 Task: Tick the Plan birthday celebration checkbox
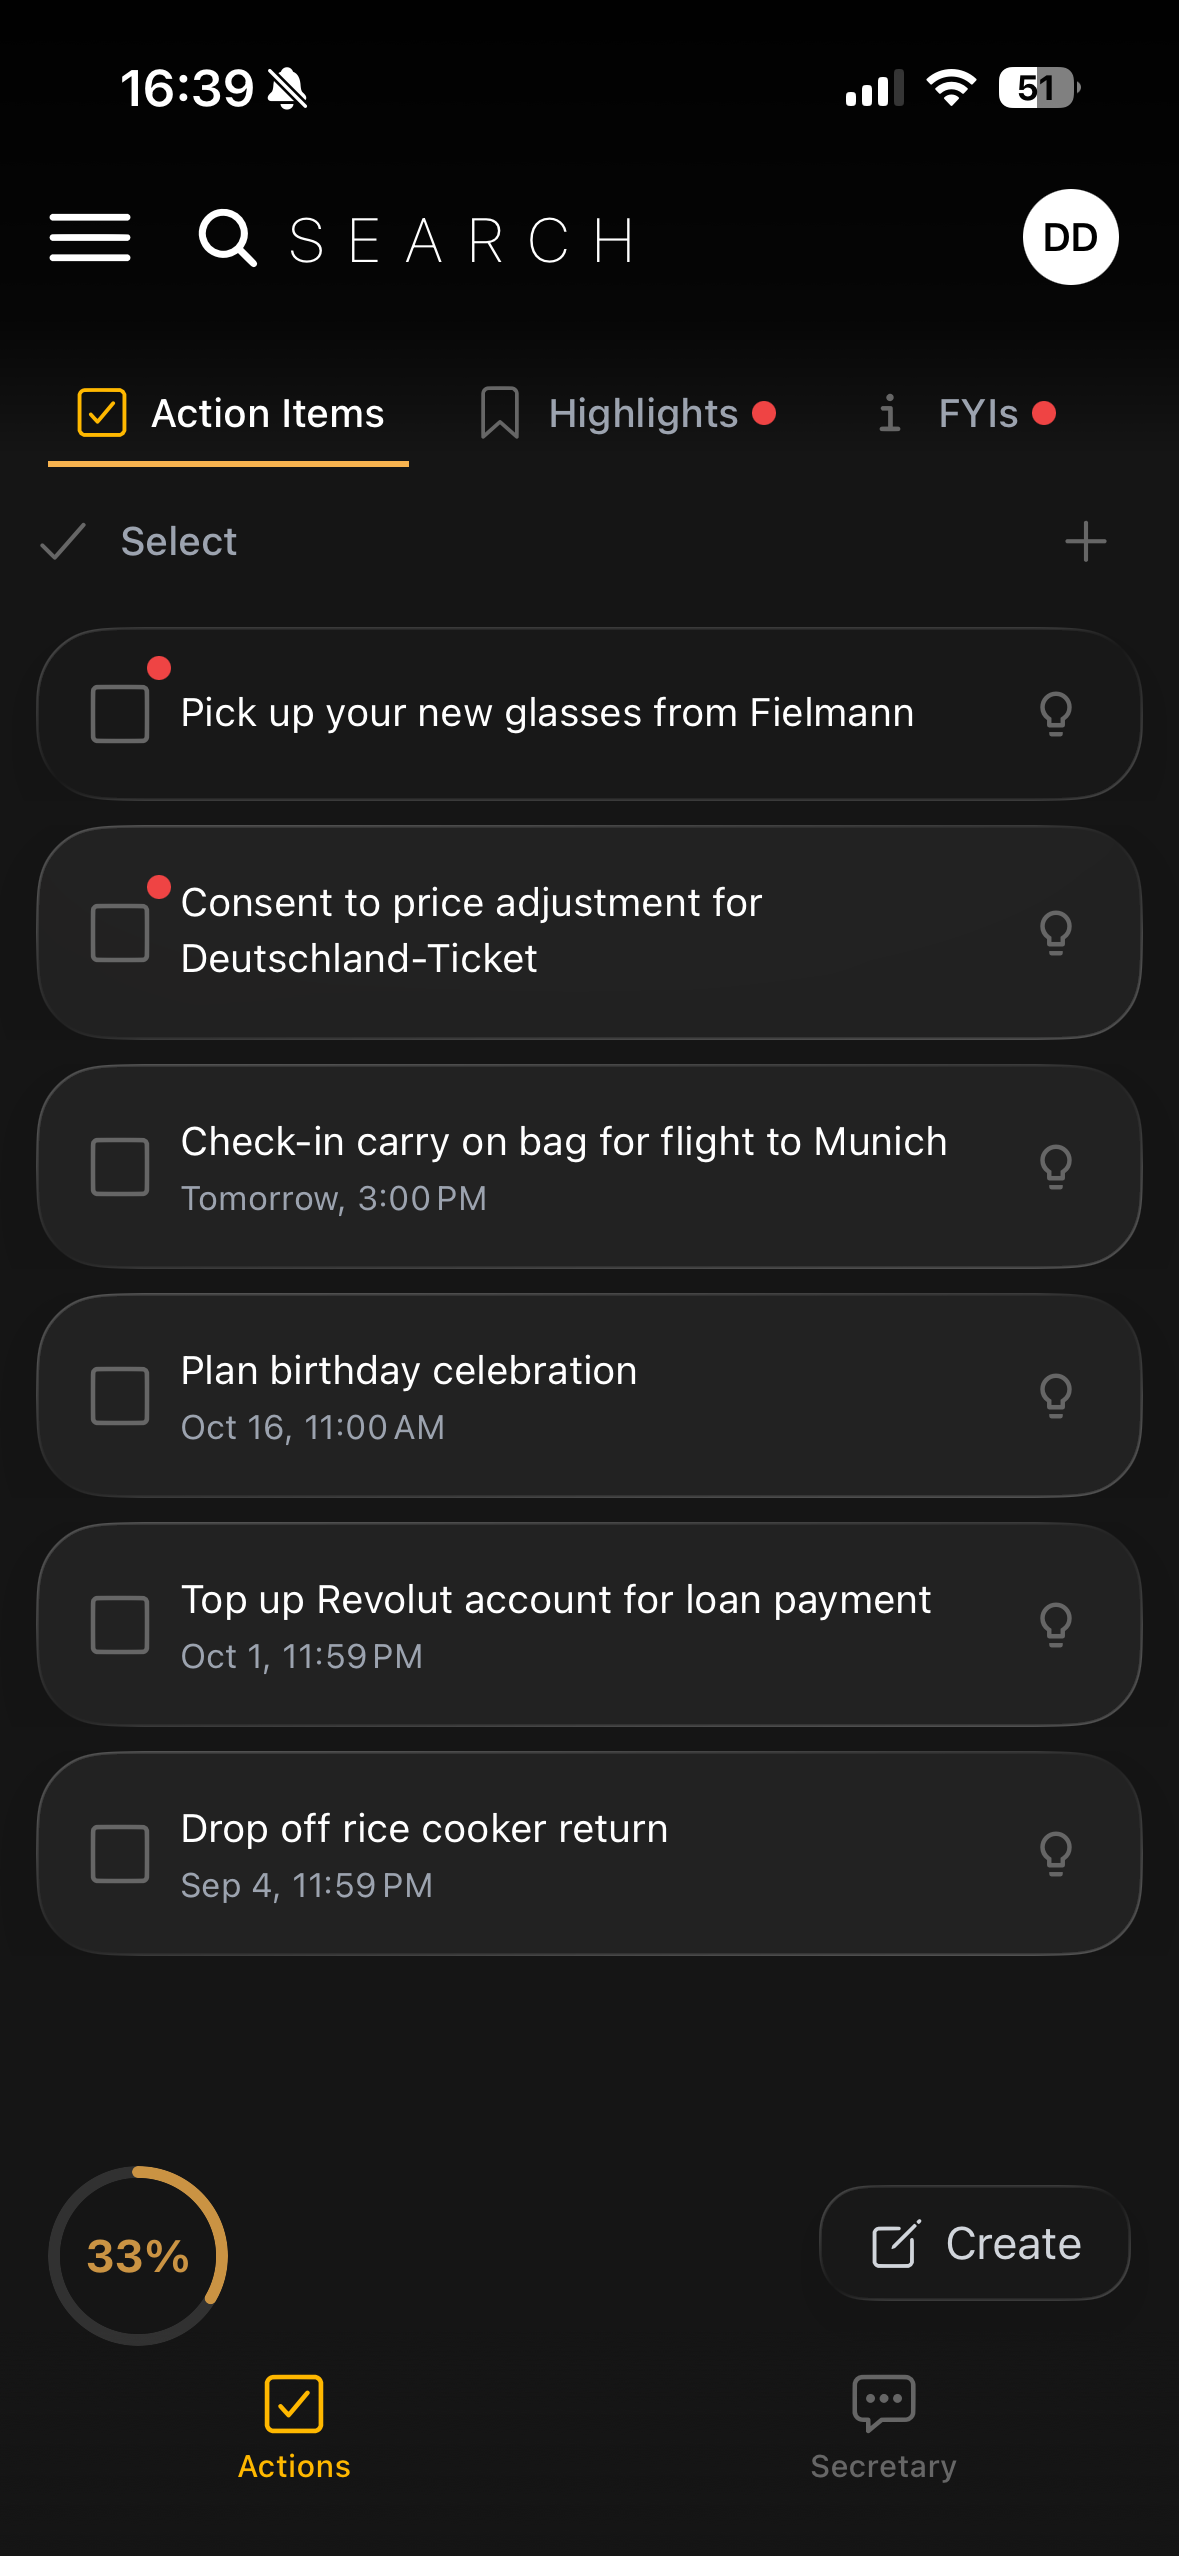[120, 1395]
